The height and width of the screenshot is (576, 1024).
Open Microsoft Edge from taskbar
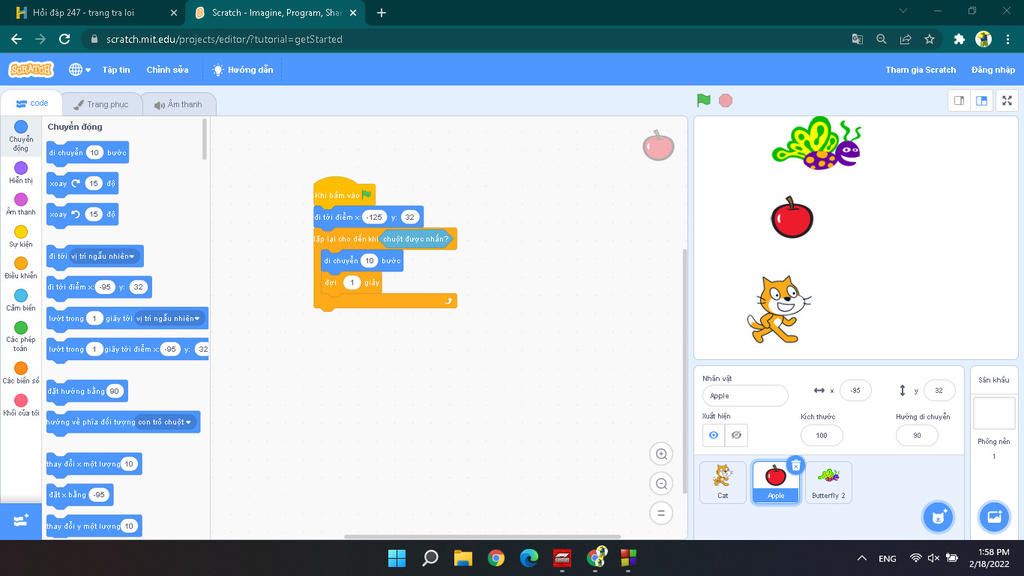click(x=529, y=558)
